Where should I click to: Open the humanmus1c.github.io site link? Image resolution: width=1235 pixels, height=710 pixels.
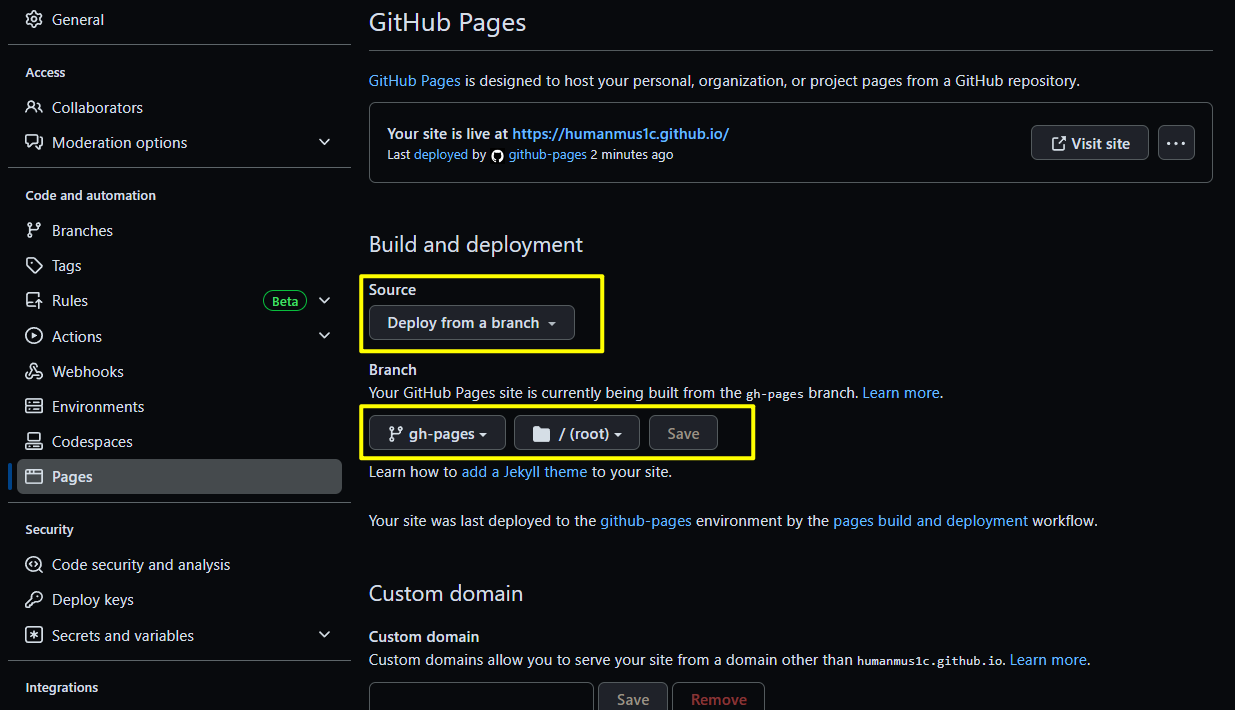(x=621, y=133)
